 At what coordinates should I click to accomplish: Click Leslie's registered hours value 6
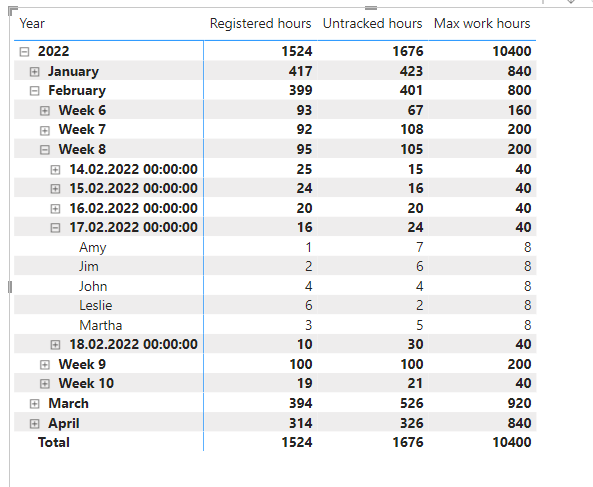tap(309, 305)
